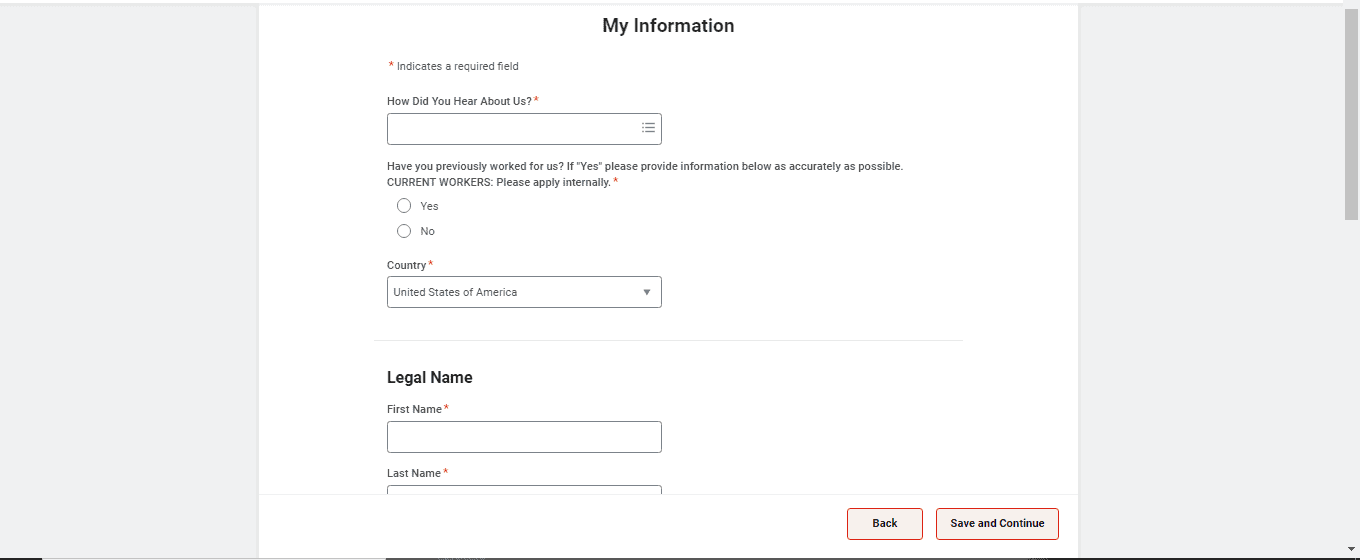
Task: Click the Last Name label
Action: [x=414, y=473]
